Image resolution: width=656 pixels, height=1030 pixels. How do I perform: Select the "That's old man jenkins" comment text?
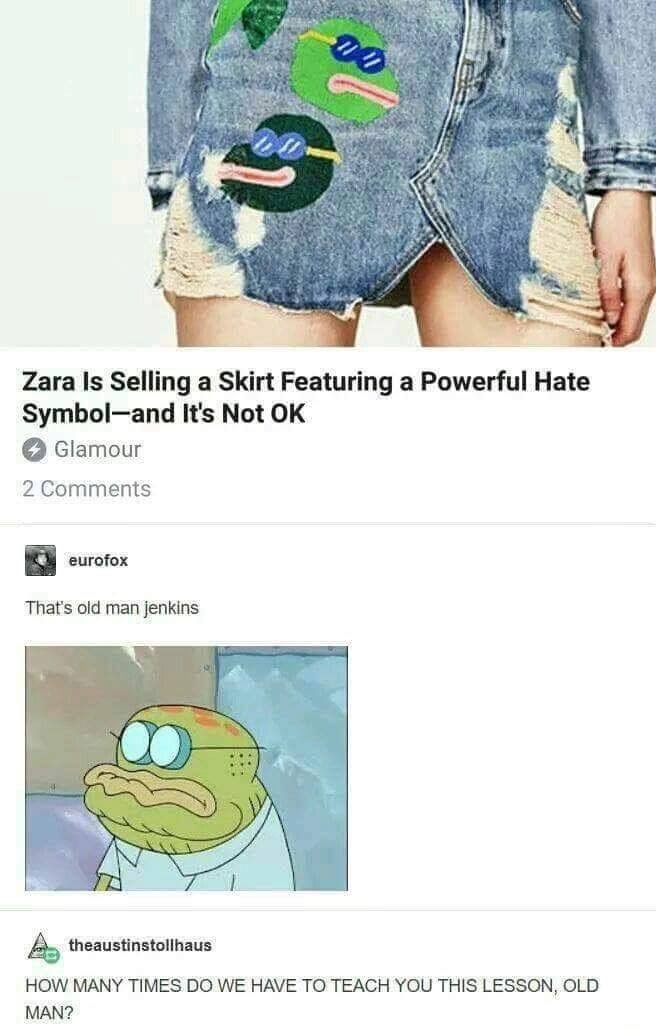point(112,608)
